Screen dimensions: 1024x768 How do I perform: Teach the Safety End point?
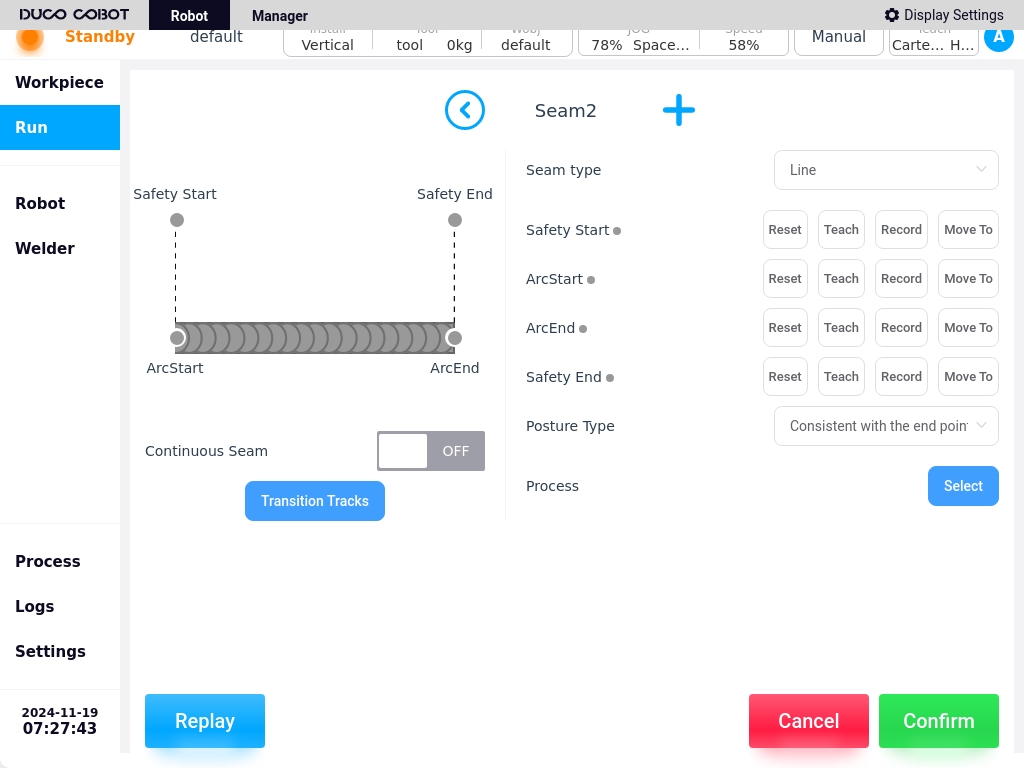click(841, 376)
